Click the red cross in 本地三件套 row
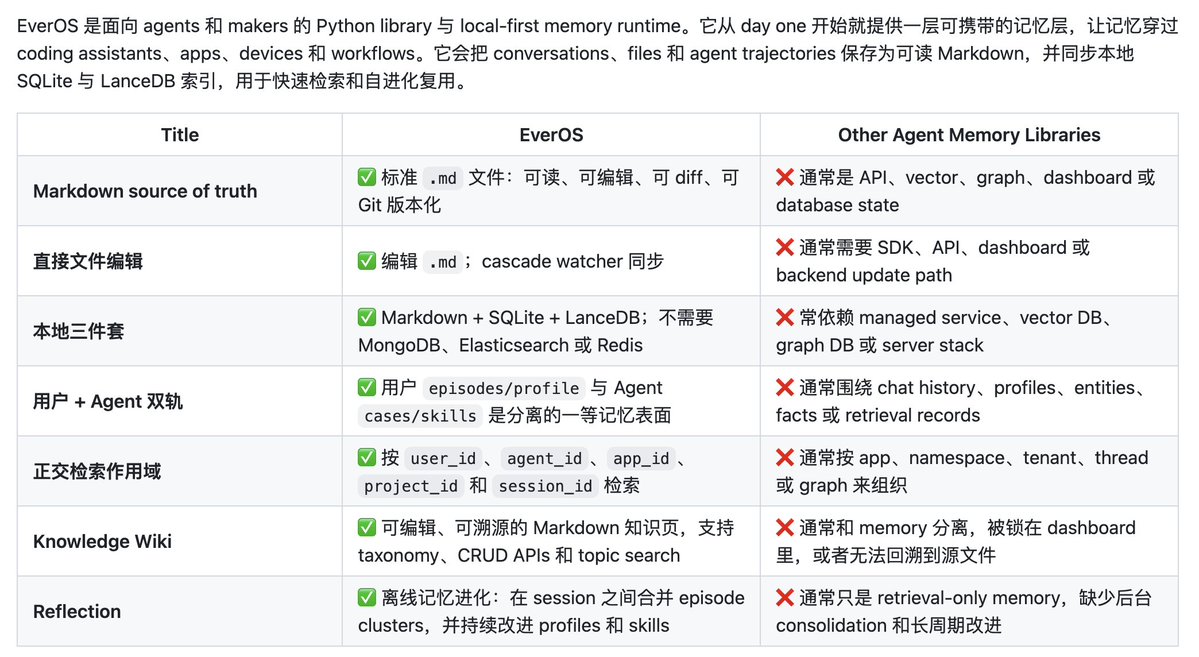Image resolution: width=1199 pixels, height=657 pixels. click(x=785, y=317)
